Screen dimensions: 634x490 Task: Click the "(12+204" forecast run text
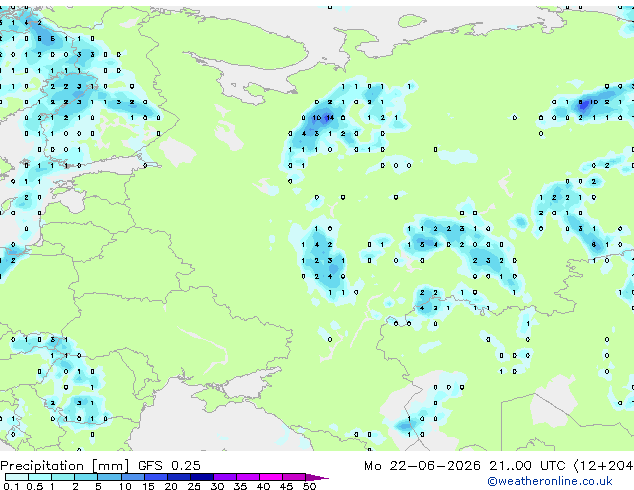603,465
